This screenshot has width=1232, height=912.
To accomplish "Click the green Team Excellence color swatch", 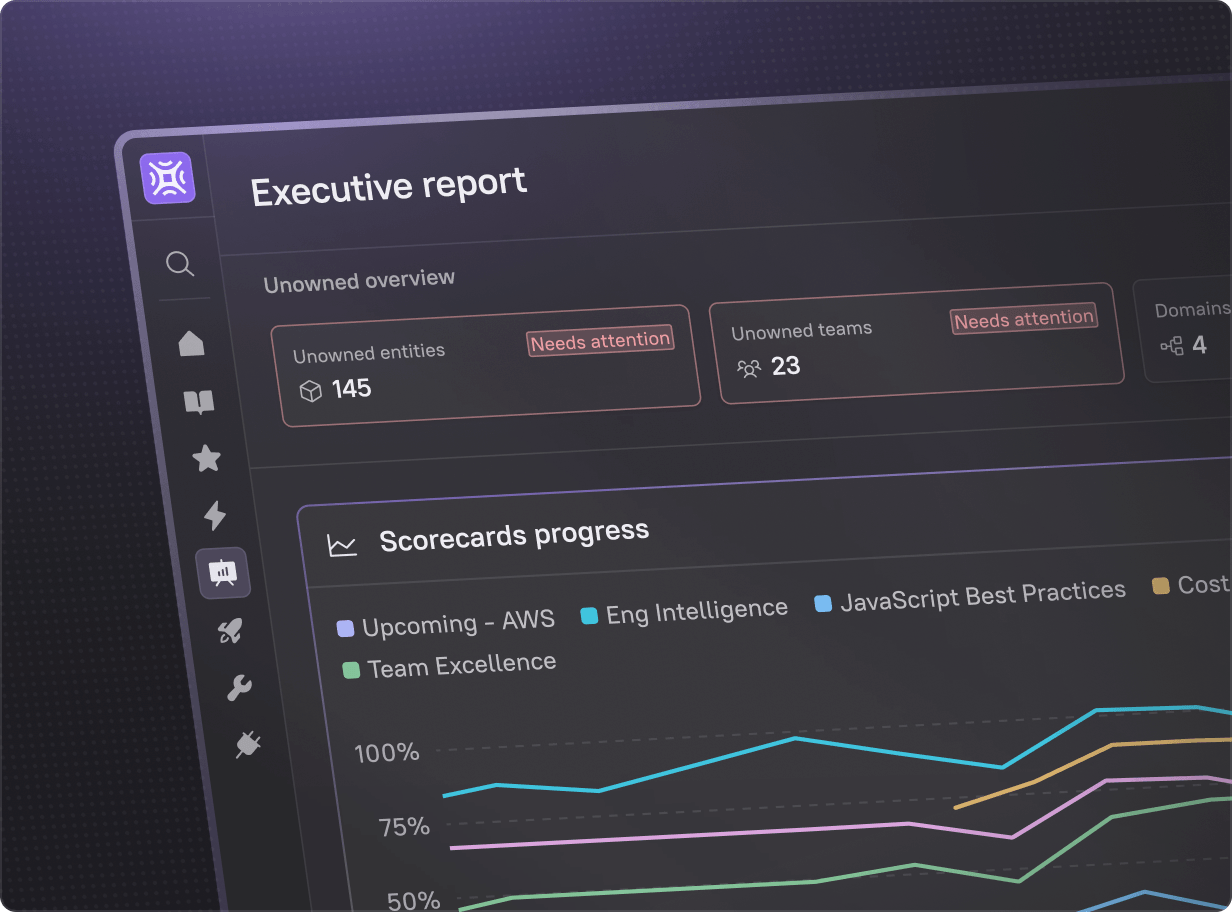I will coord(351,670).
